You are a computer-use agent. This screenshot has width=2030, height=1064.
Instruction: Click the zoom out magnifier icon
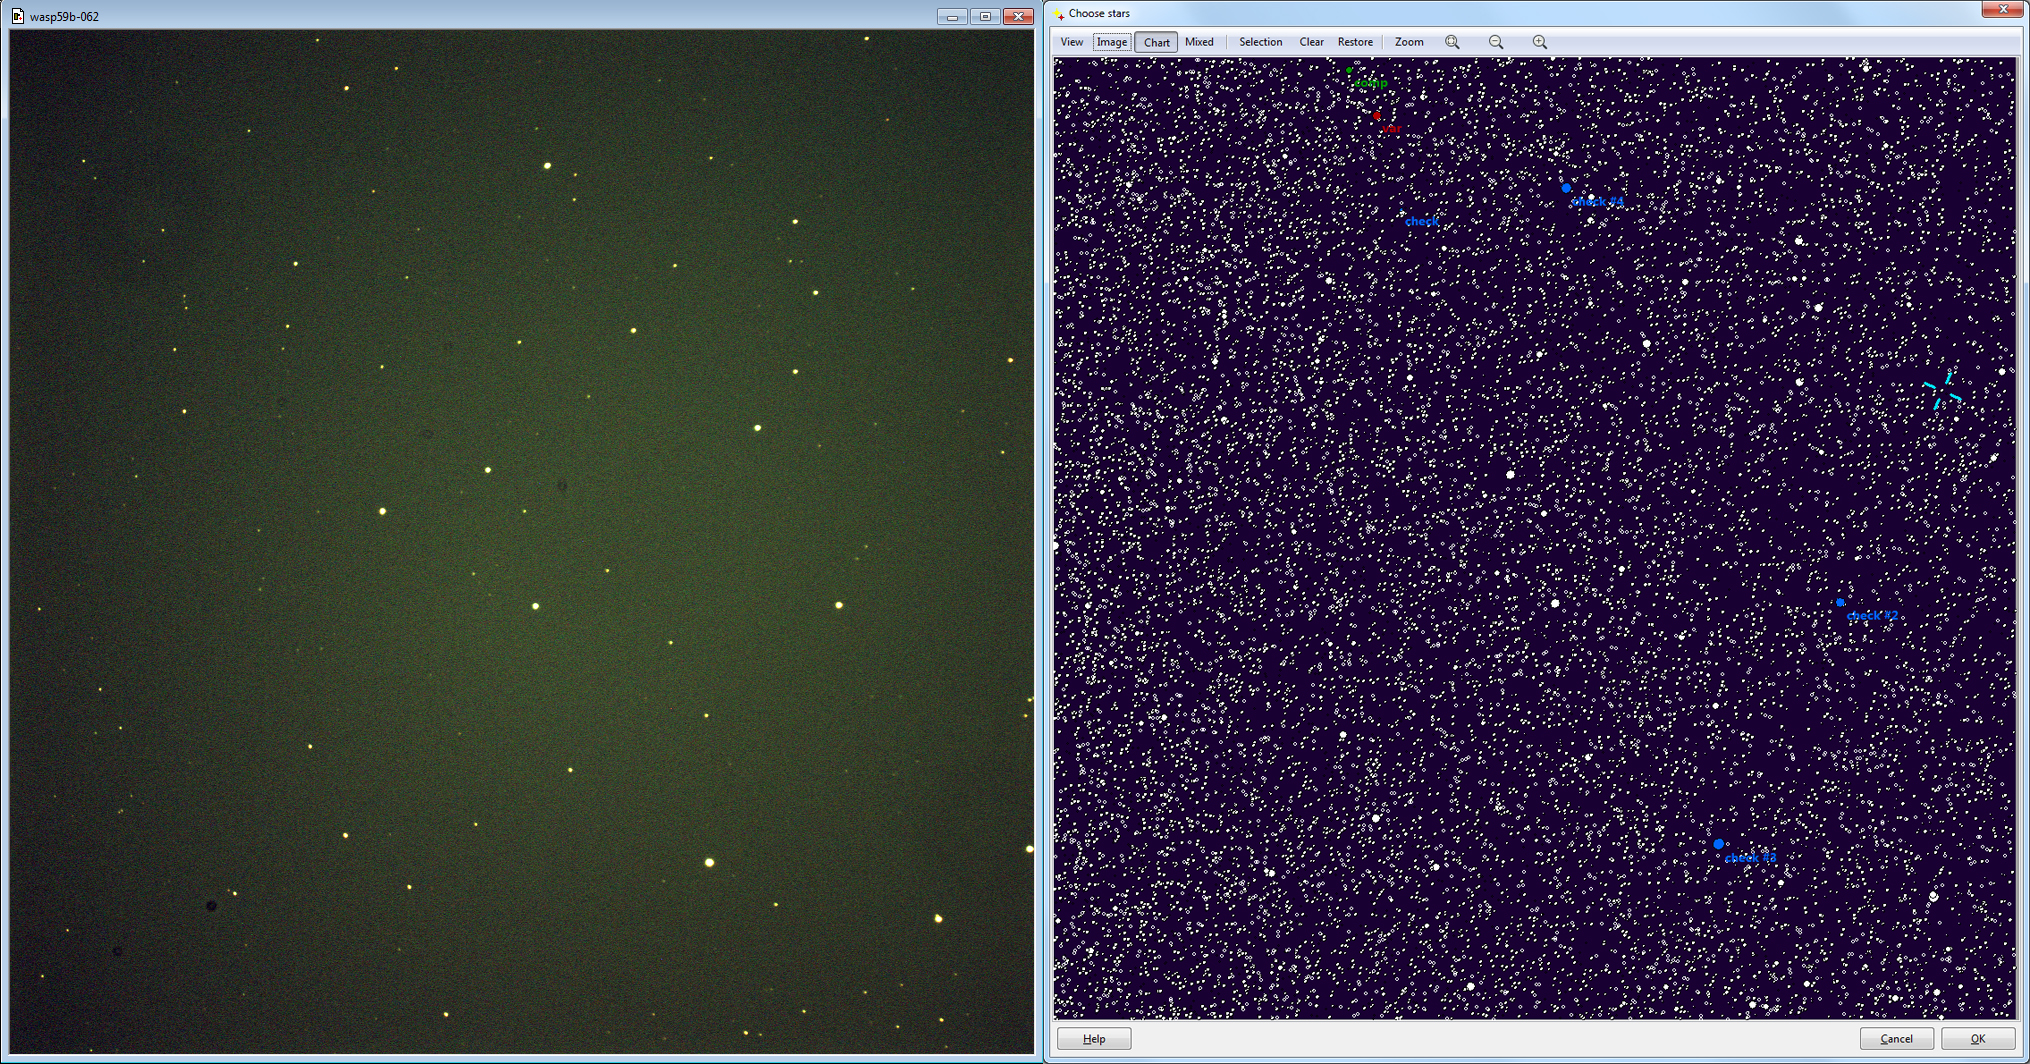(1496, 42)
